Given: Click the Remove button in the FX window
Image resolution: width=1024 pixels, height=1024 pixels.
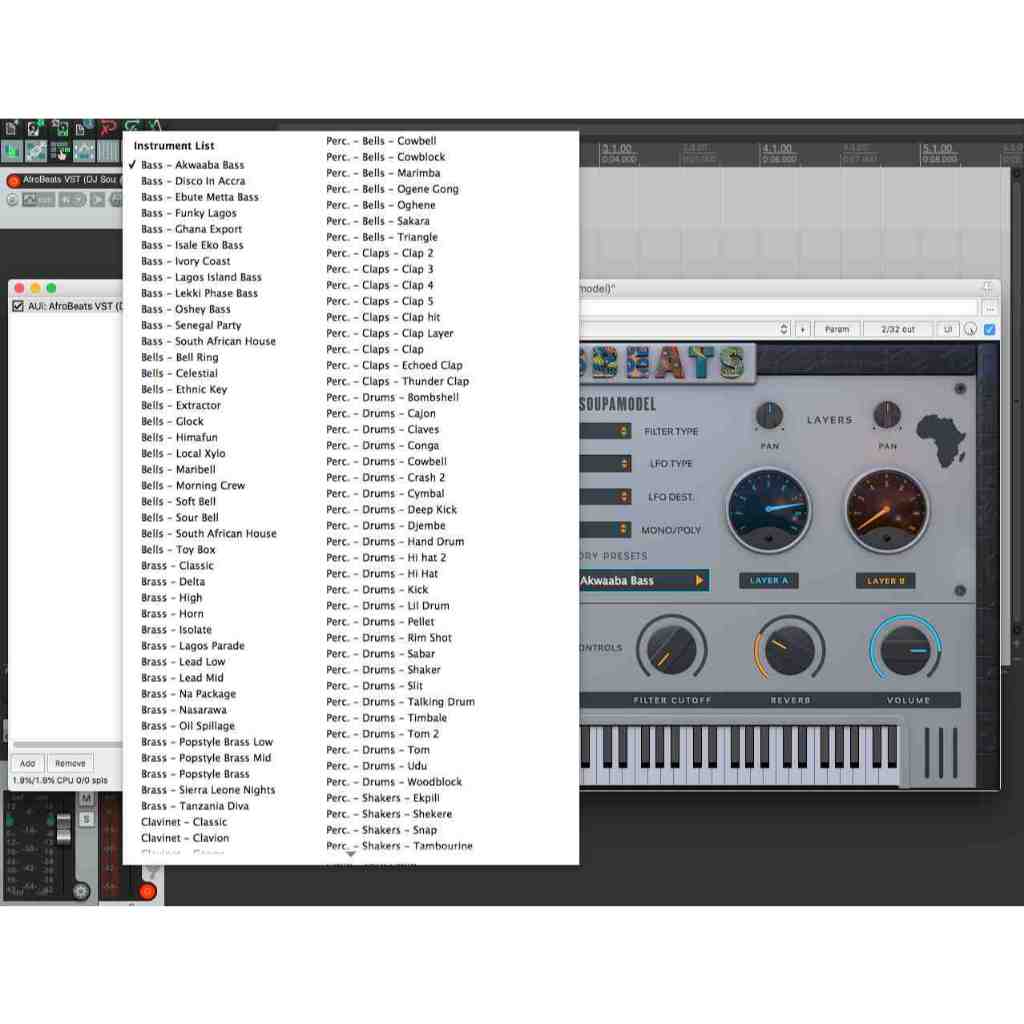Looking at the screenshot, I should (70, 763).
